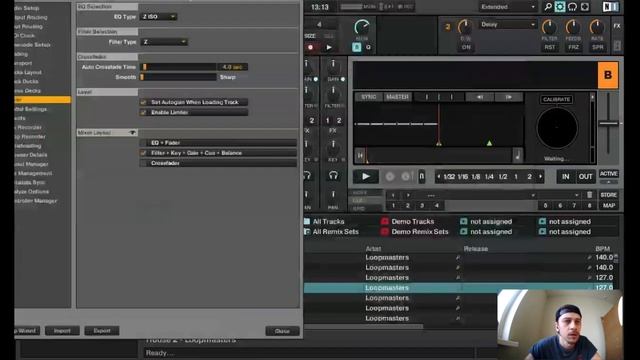This screenshot has height=360, width=640.
Task: Toggle the headphones cruise icon in header
Action: click(x=572, y=7)
